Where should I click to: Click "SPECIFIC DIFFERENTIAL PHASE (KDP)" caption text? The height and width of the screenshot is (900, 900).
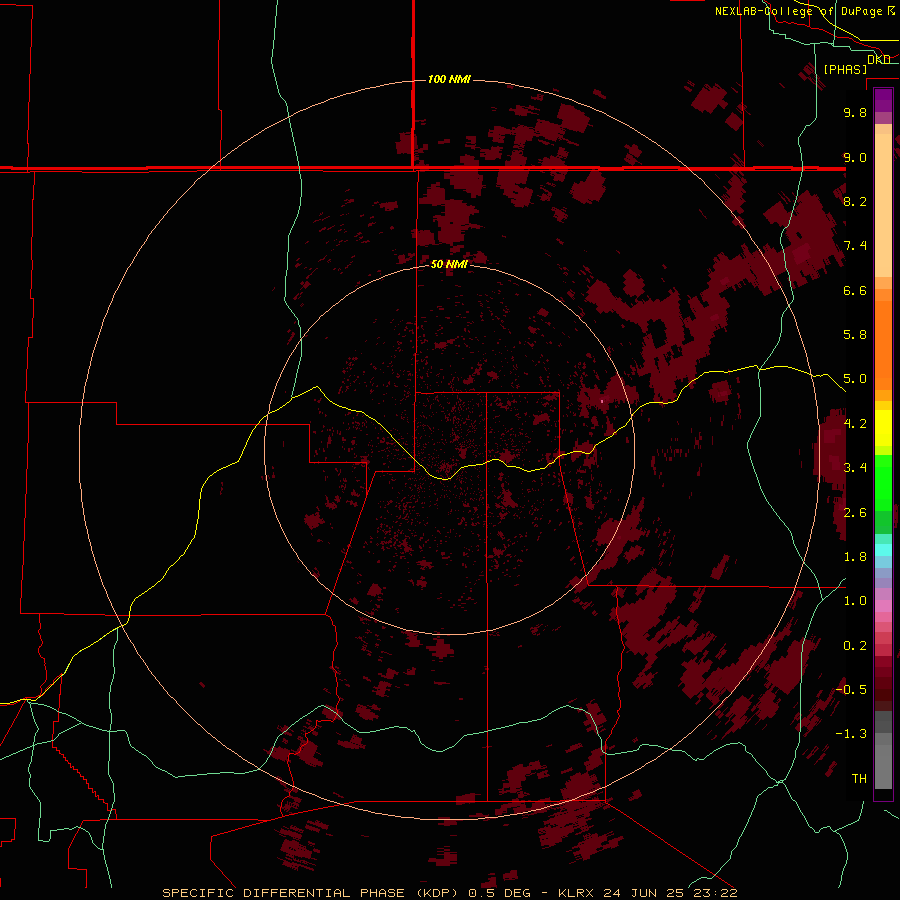click(312, 893)
